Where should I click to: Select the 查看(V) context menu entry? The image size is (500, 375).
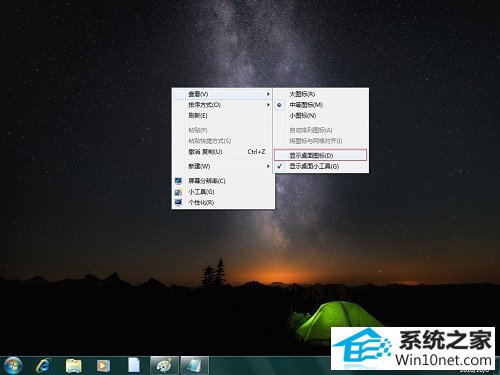click(x=222, y=94)
